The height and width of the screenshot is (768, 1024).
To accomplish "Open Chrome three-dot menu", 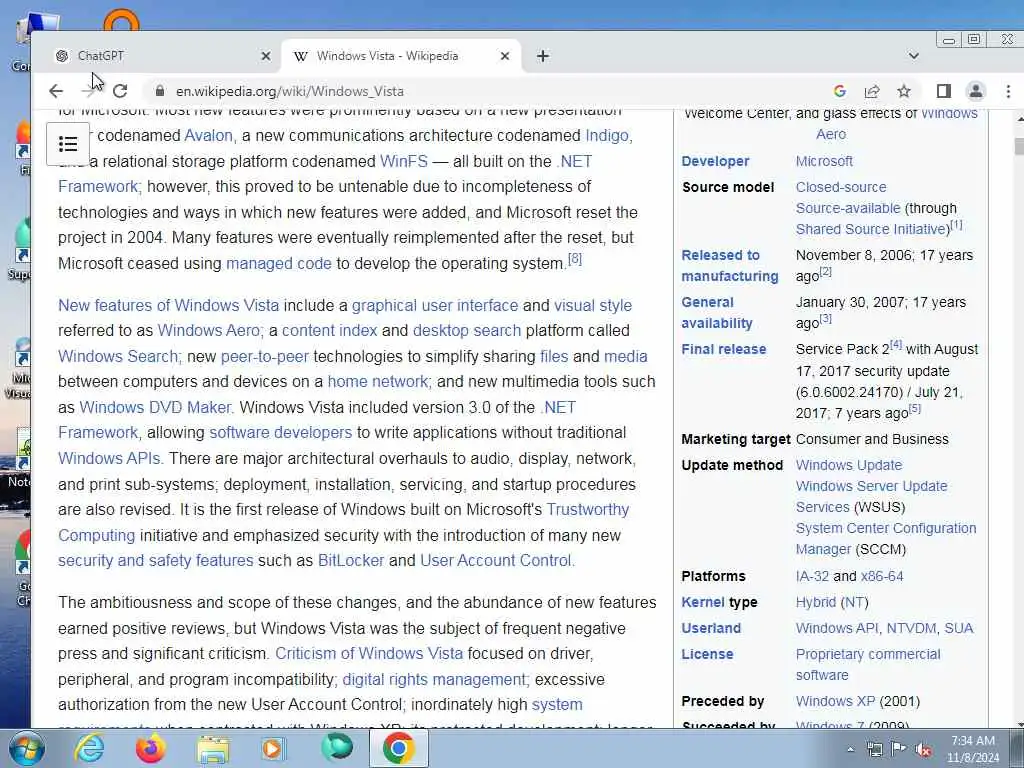I will click(x=1008, y=91).
